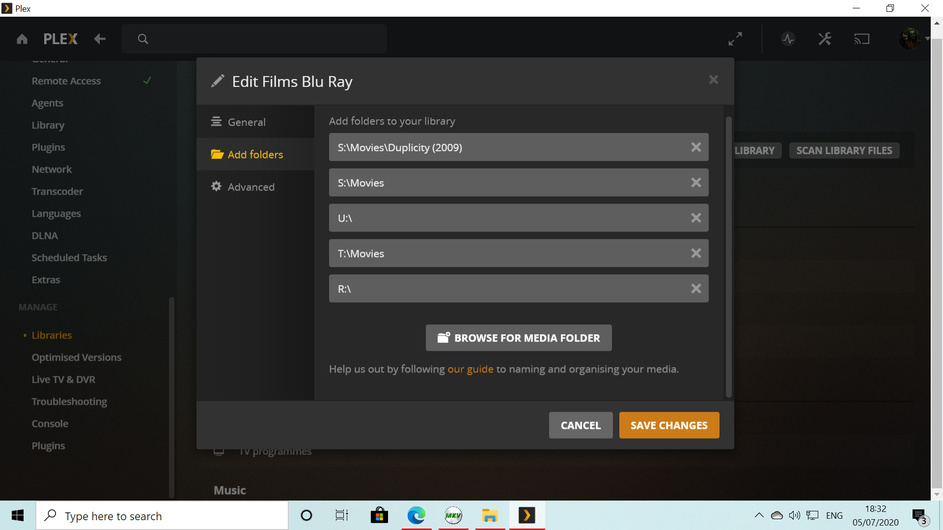
Task: Open the 'our guide' link
Action: 470,369
